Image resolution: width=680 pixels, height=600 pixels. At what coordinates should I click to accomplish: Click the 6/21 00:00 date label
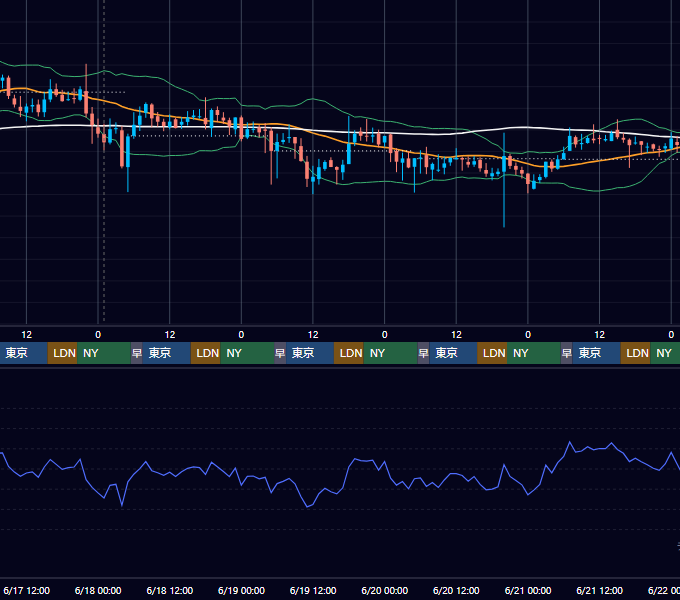[x=528, y=590]
